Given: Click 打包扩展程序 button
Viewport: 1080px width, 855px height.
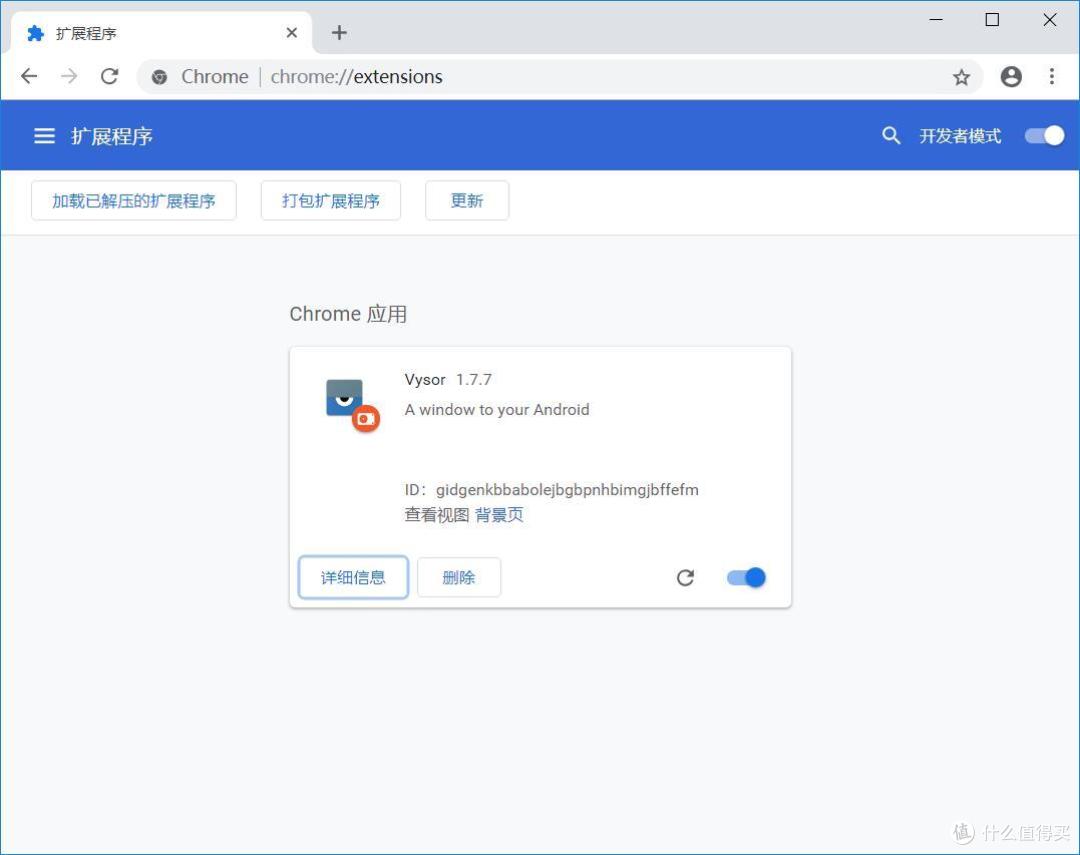Looking at the screenshot, I should pos(331,200).
